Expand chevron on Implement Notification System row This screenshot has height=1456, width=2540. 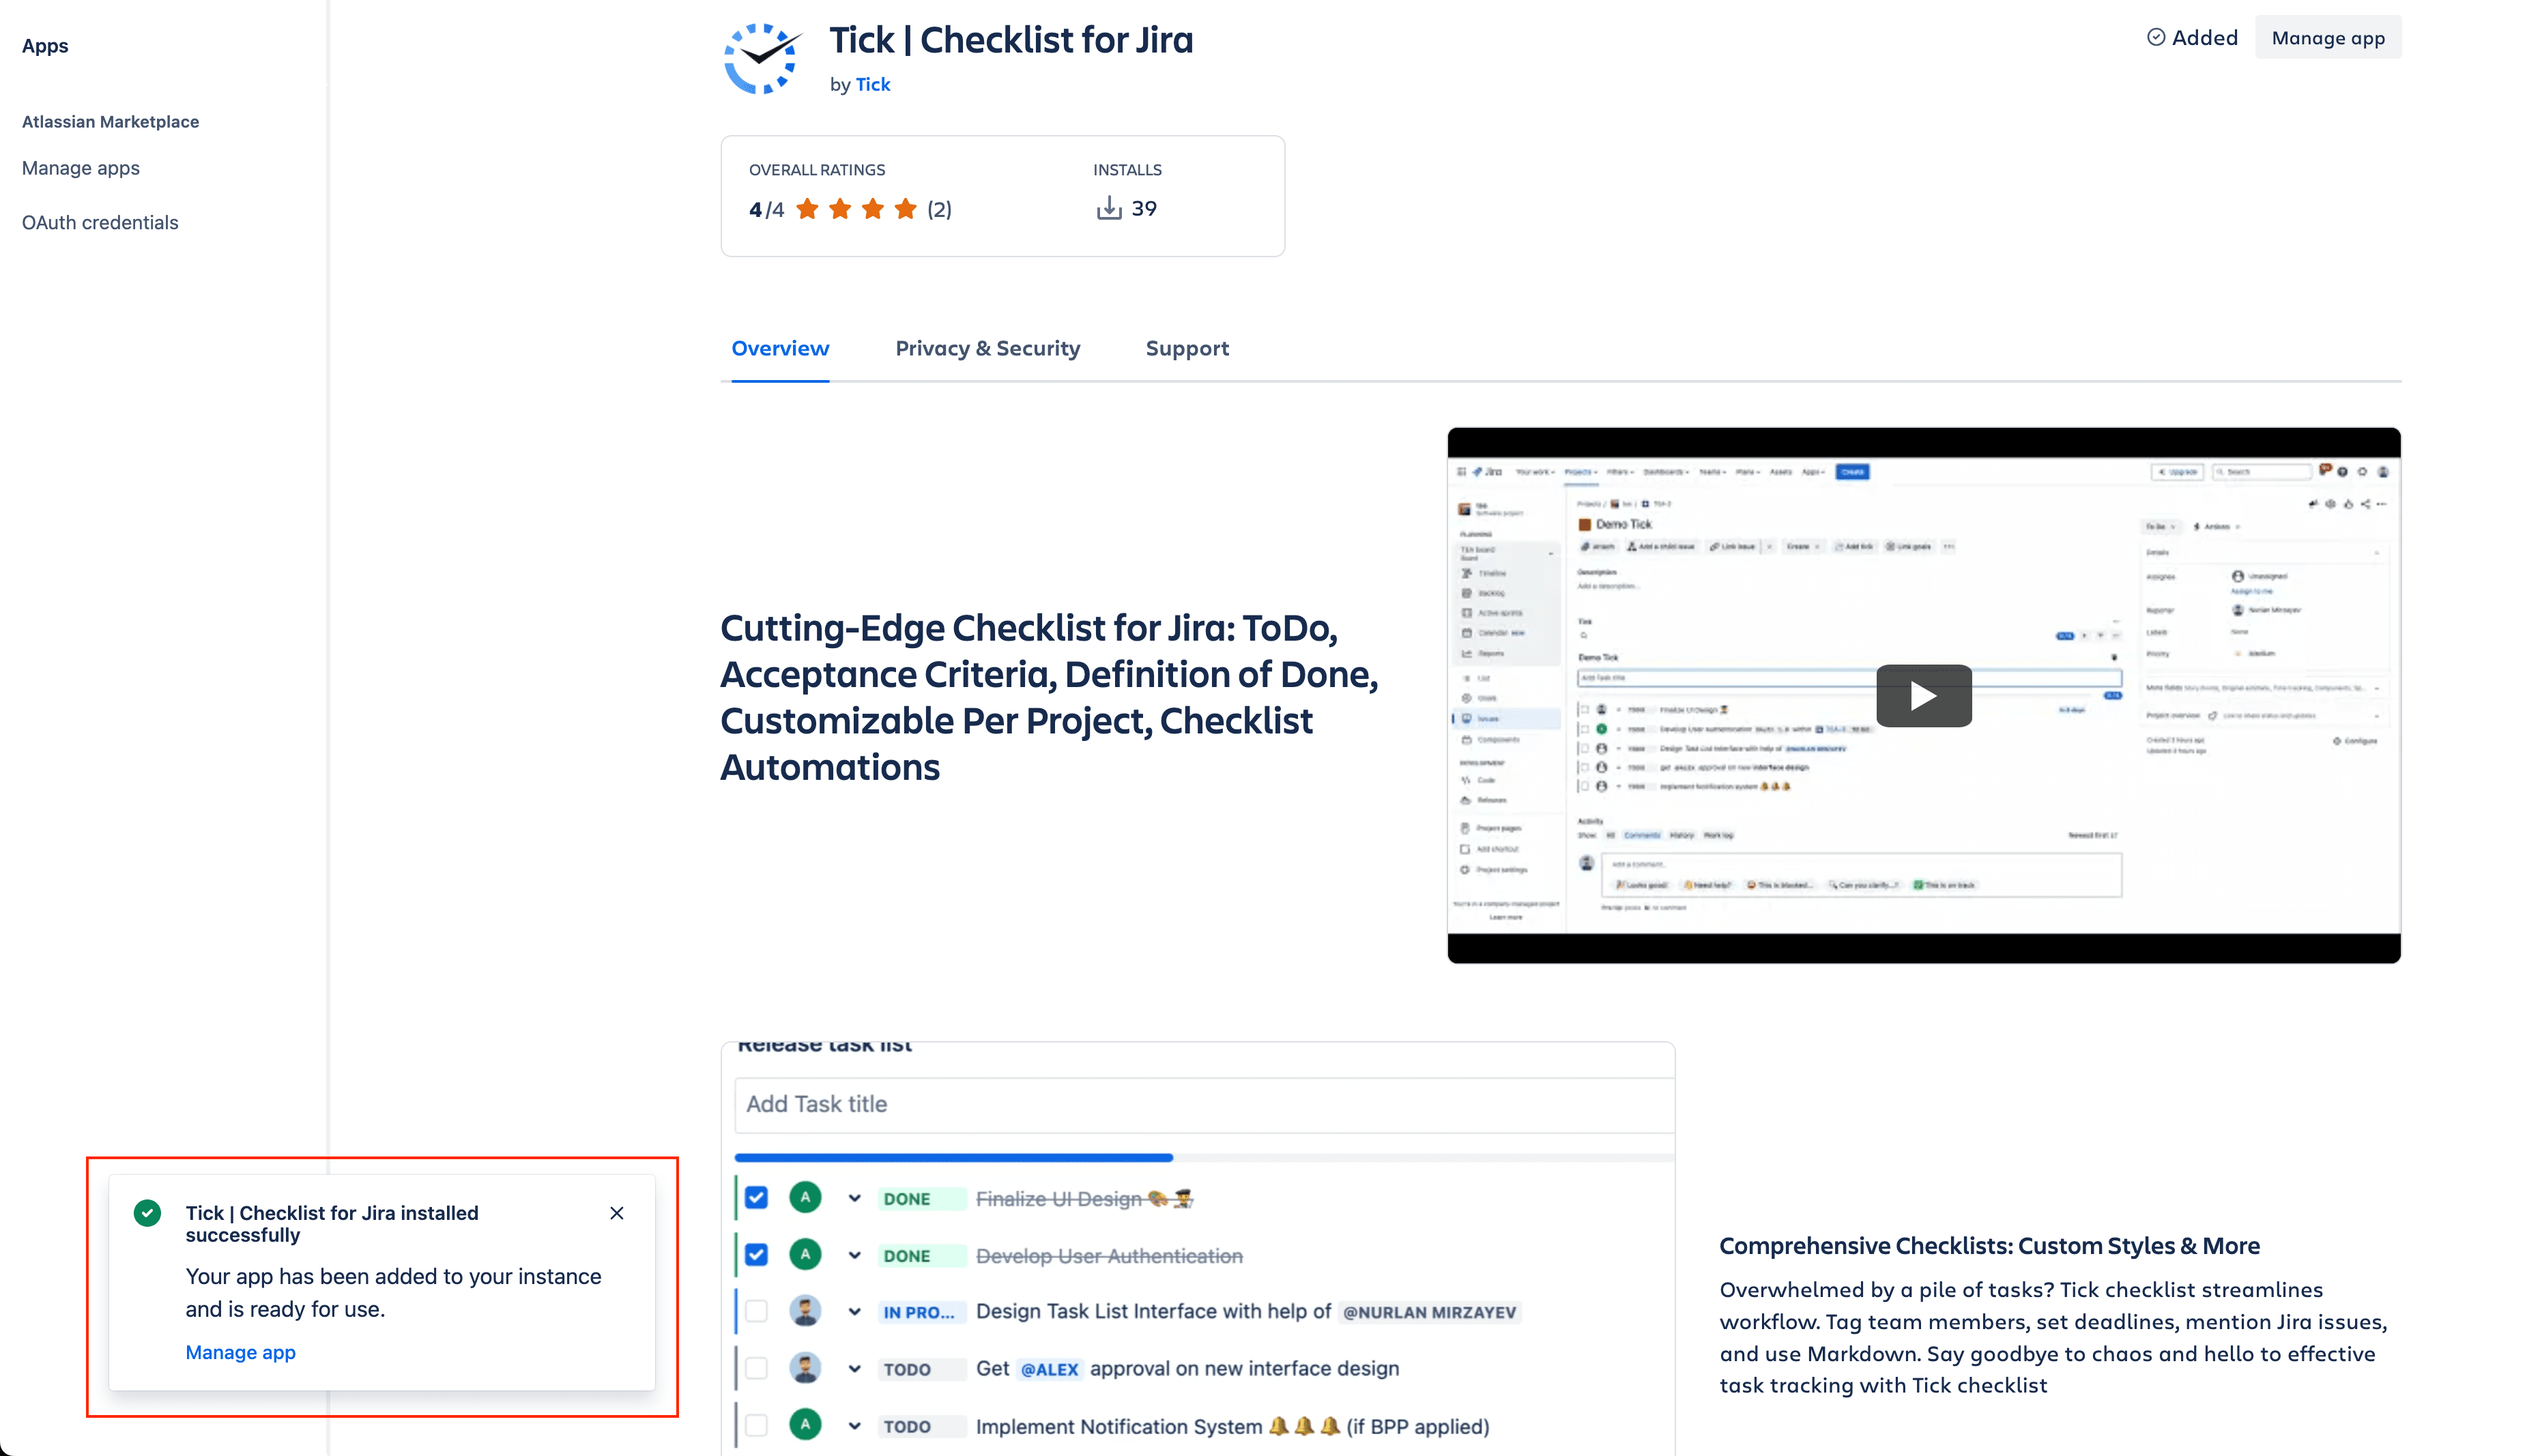point(854,1426)
